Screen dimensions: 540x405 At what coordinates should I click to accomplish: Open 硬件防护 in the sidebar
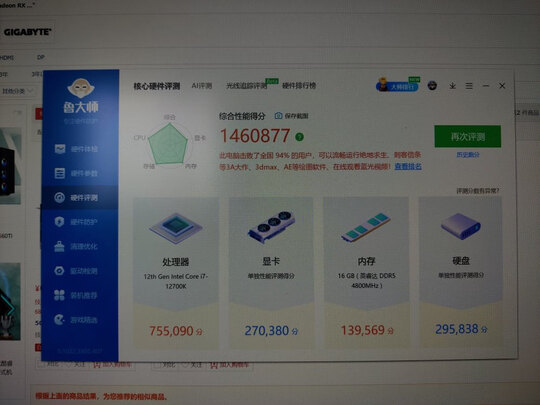pos(76,222)
